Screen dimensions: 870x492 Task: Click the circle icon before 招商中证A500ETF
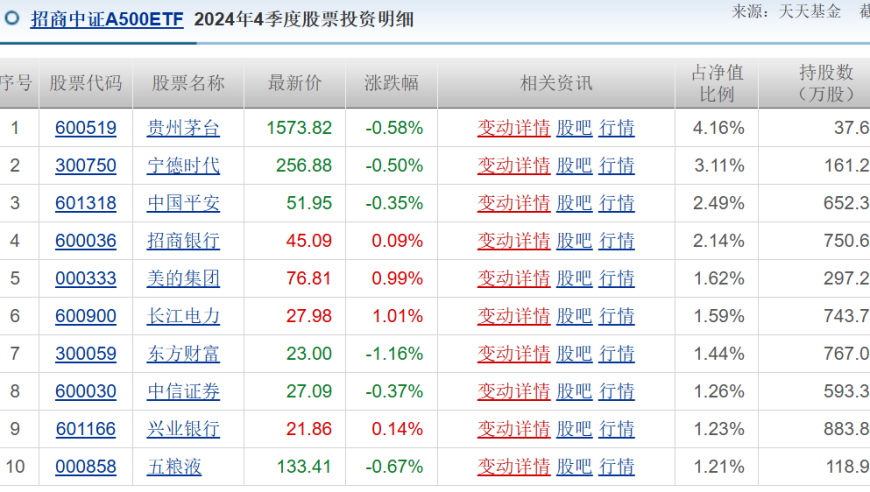12,18
